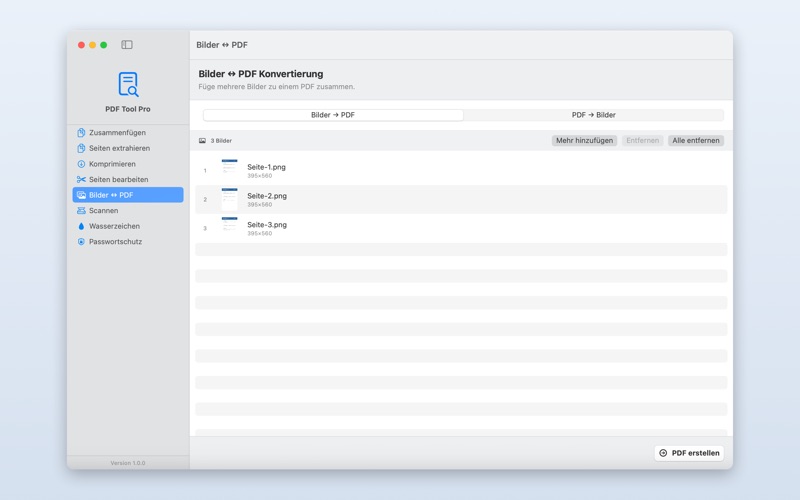Select Seiten bearbeiten in the sidebar
This screenshot has width=800, height=500.
click(128, 180)
